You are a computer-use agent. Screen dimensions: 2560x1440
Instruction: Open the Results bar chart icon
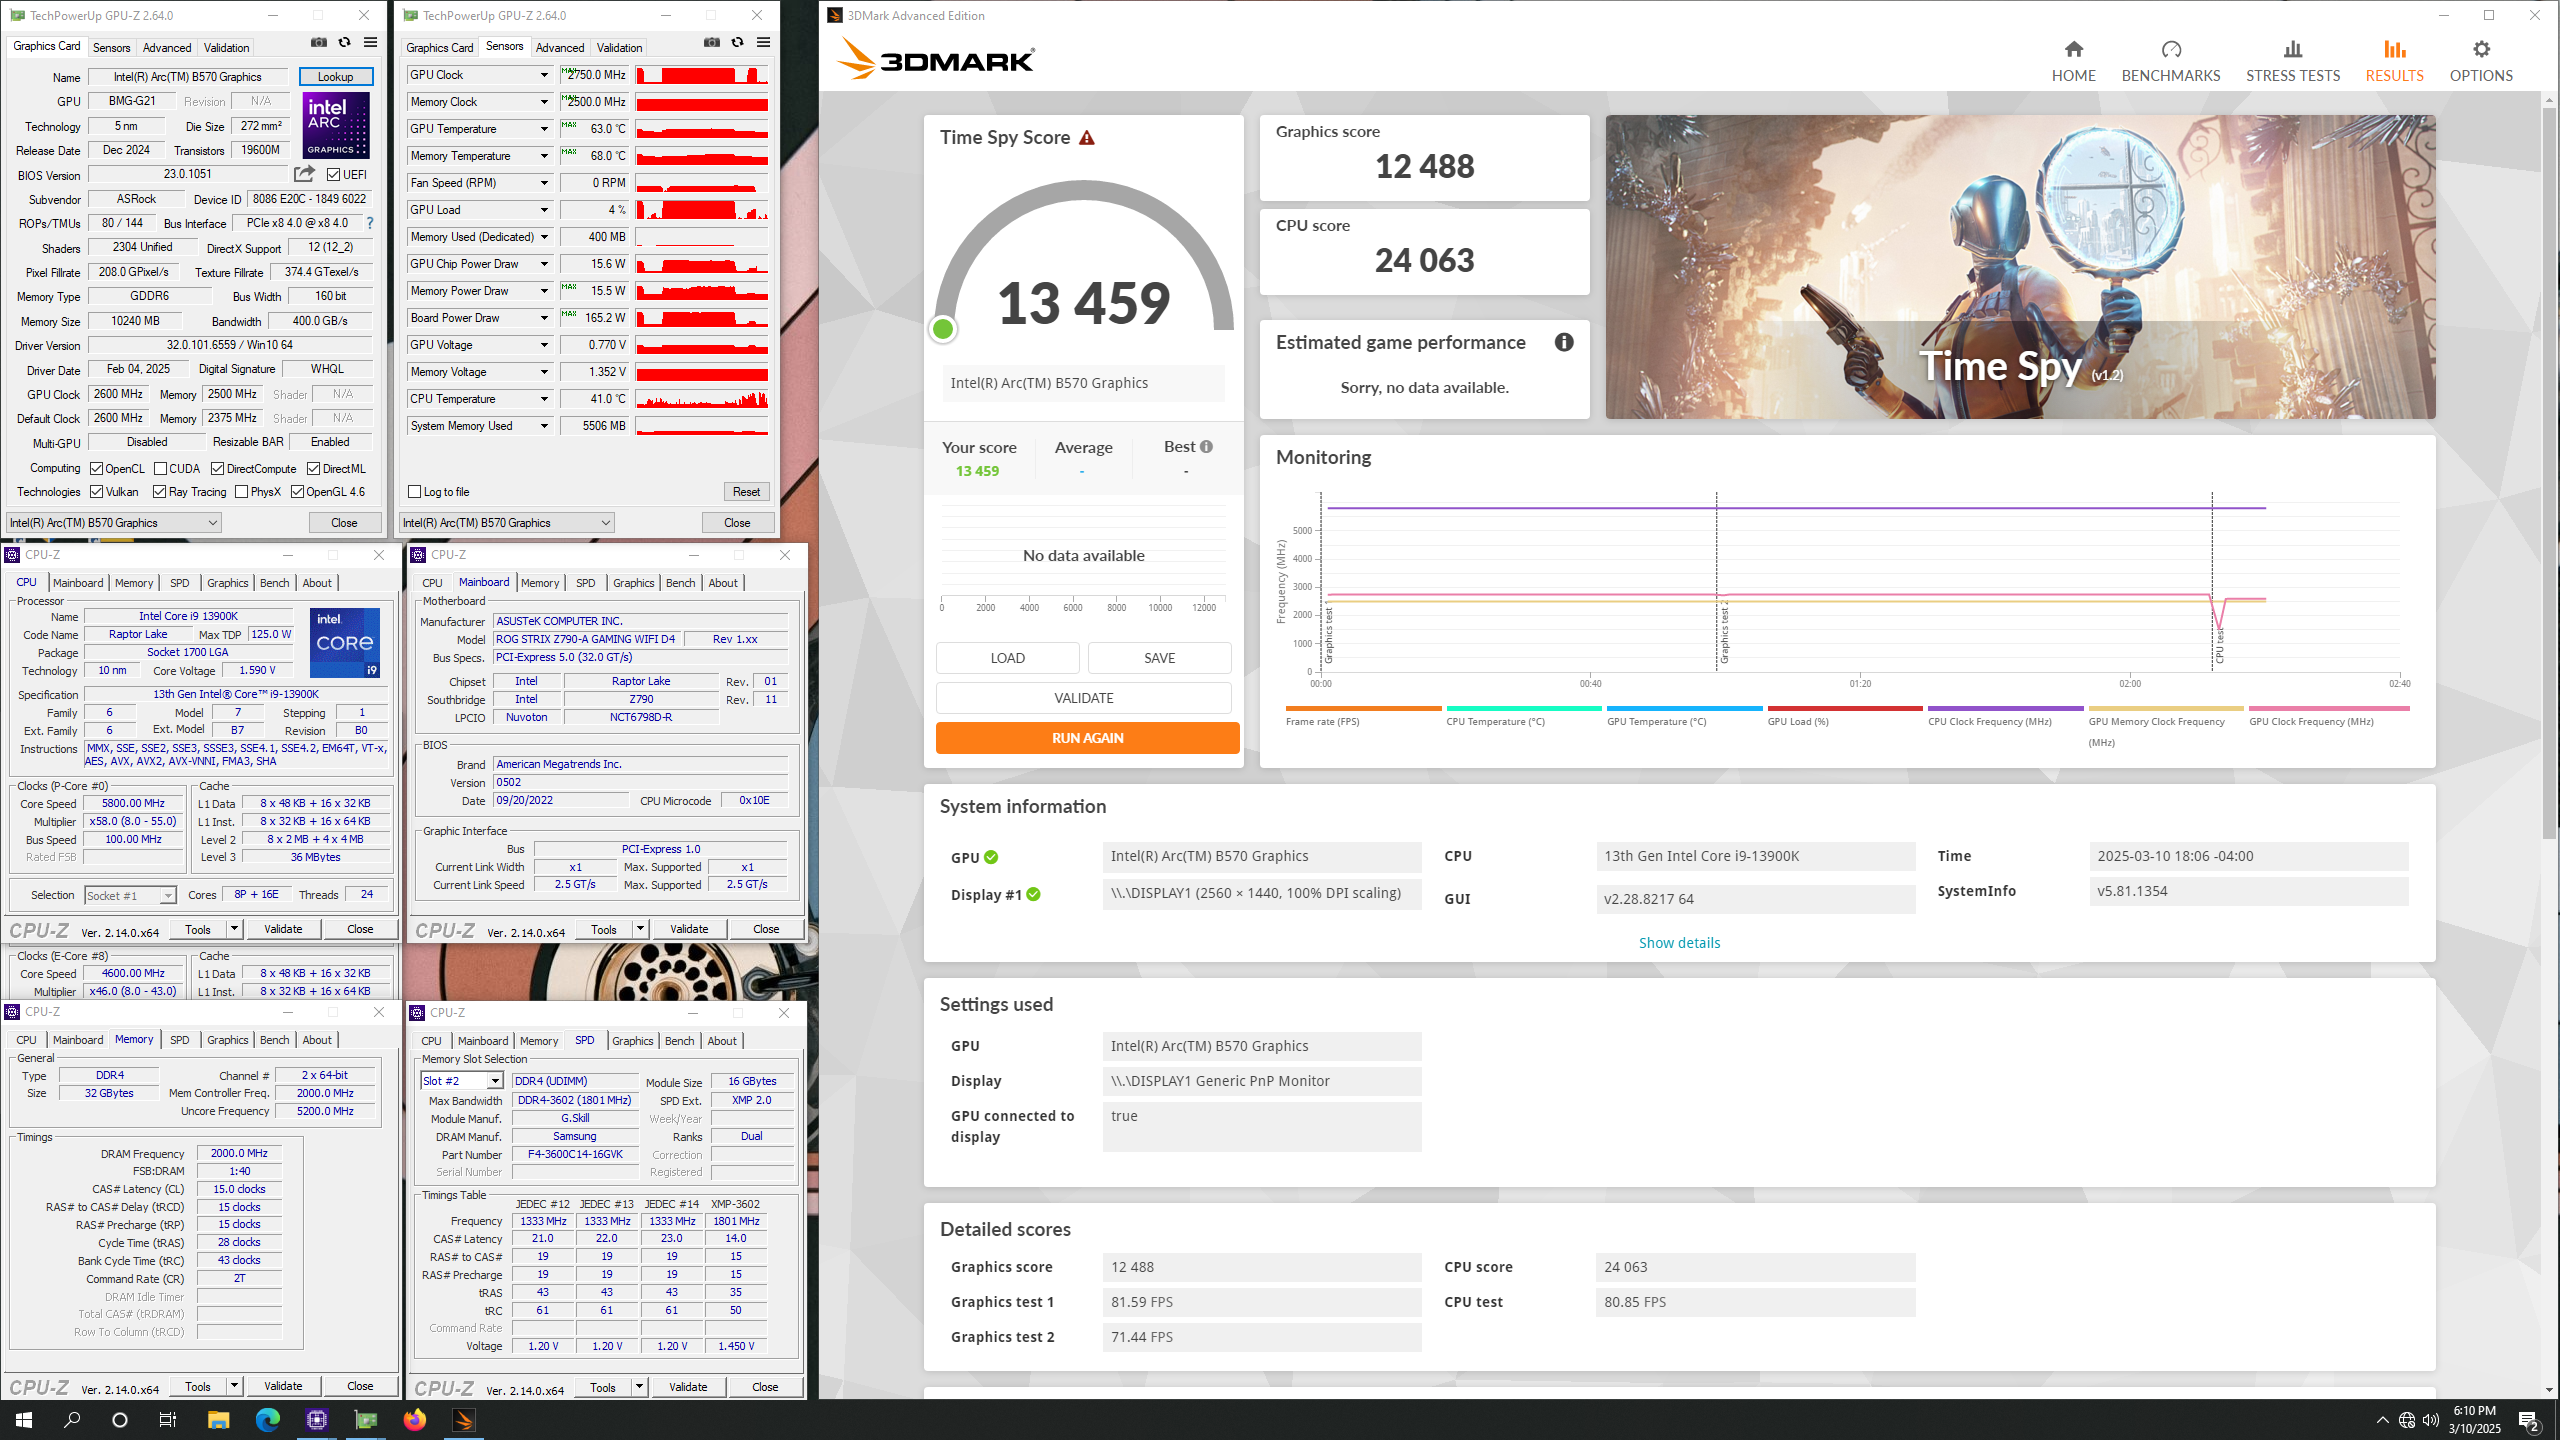(2394, 49)
